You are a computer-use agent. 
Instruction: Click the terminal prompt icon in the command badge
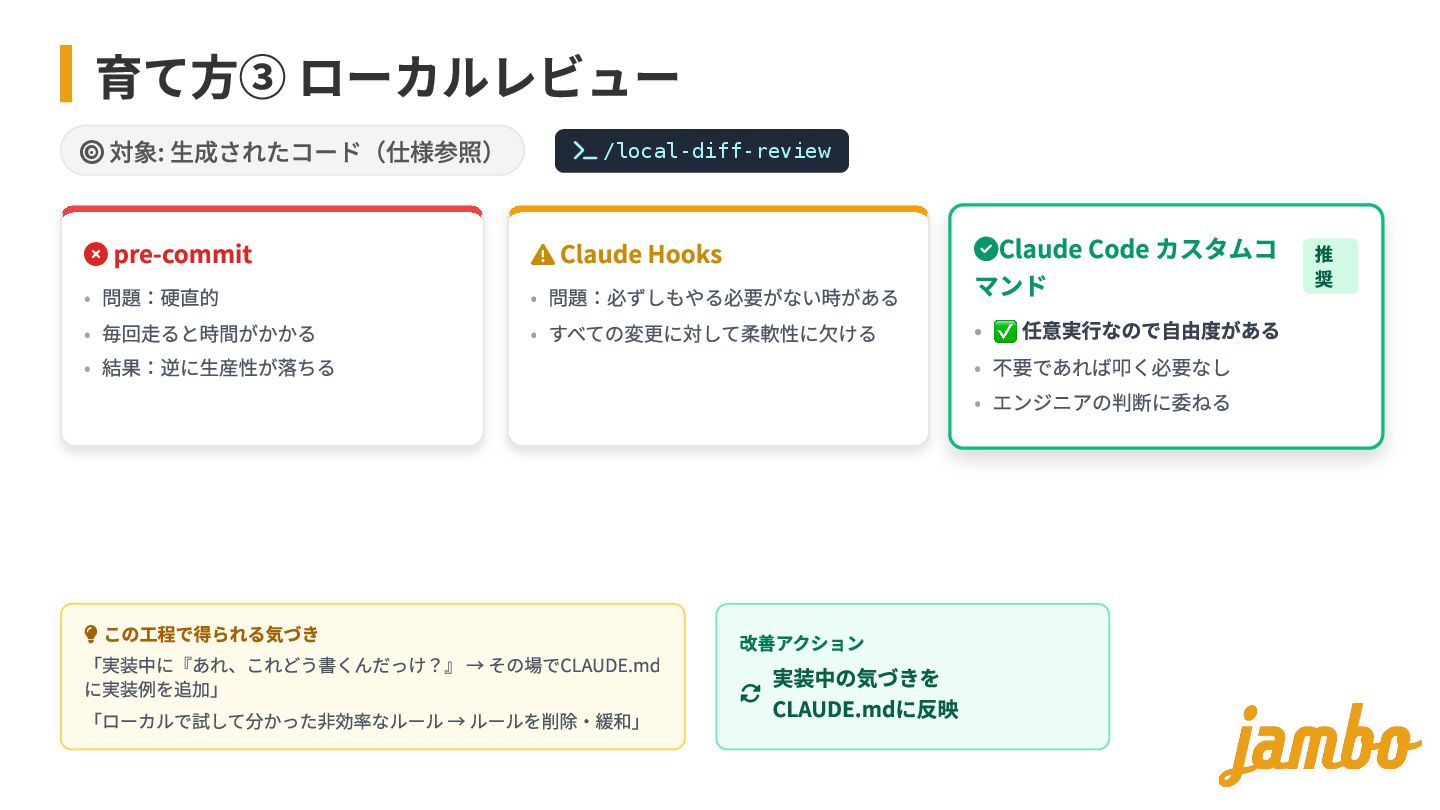pyautogui.click(x=584, y=151)
